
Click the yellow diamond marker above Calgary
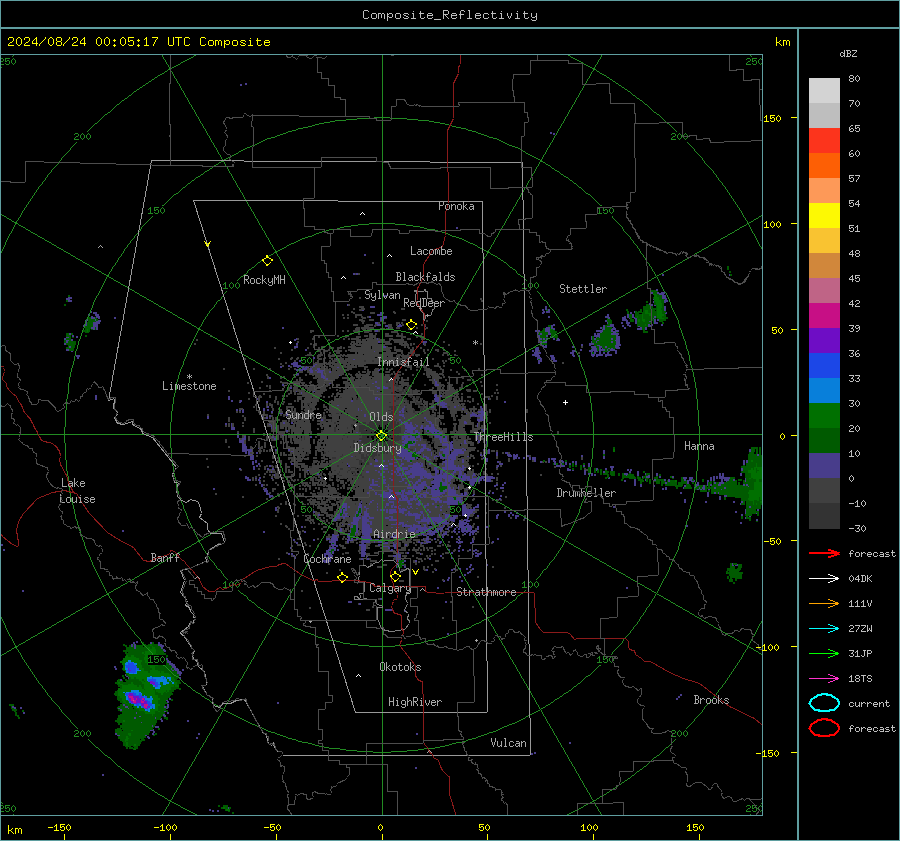[x=395, y=576]
